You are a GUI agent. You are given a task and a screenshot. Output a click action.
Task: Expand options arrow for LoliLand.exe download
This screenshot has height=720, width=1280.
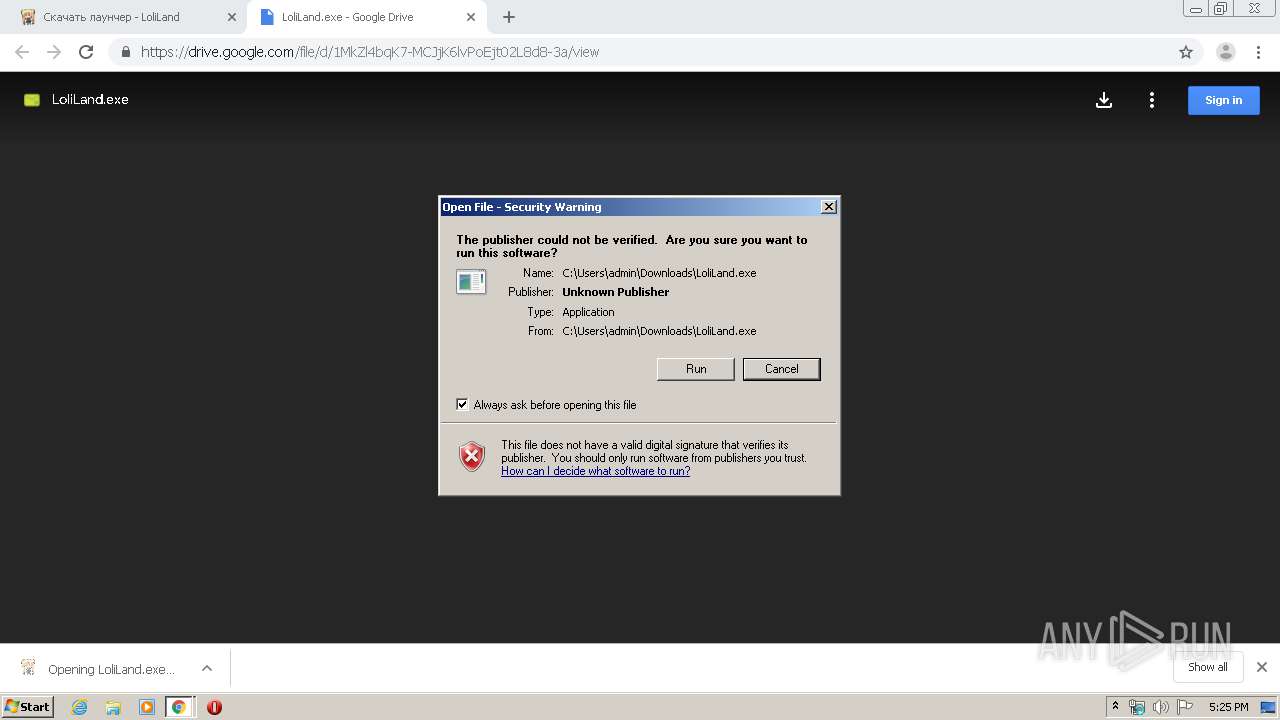tap(206, 668)
